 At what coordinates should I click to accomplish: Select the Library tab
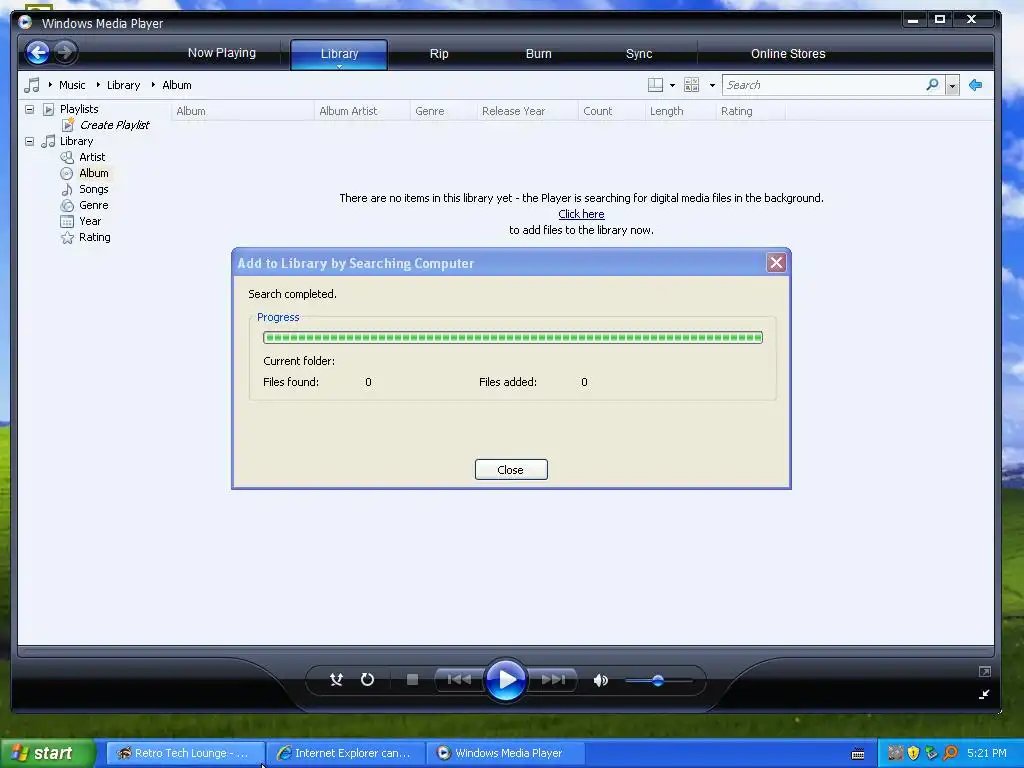coord(339,54)
